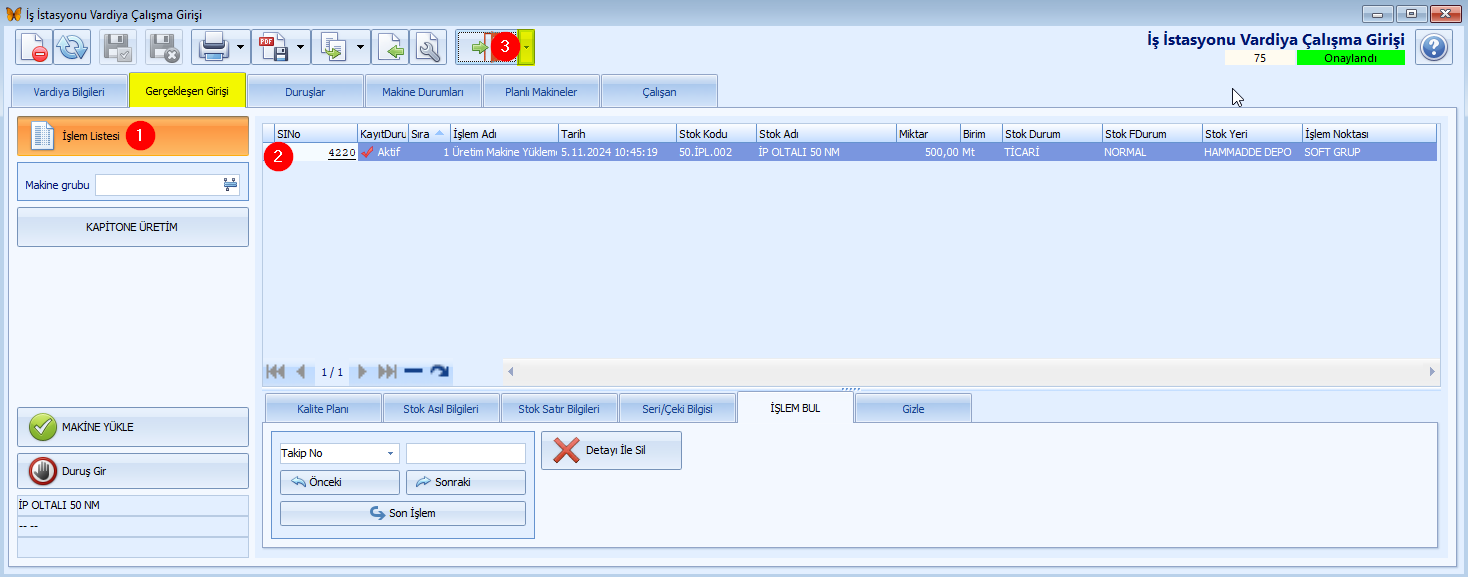
Task: Click the green Onaylandı status label
Action: click(1350, 58)
